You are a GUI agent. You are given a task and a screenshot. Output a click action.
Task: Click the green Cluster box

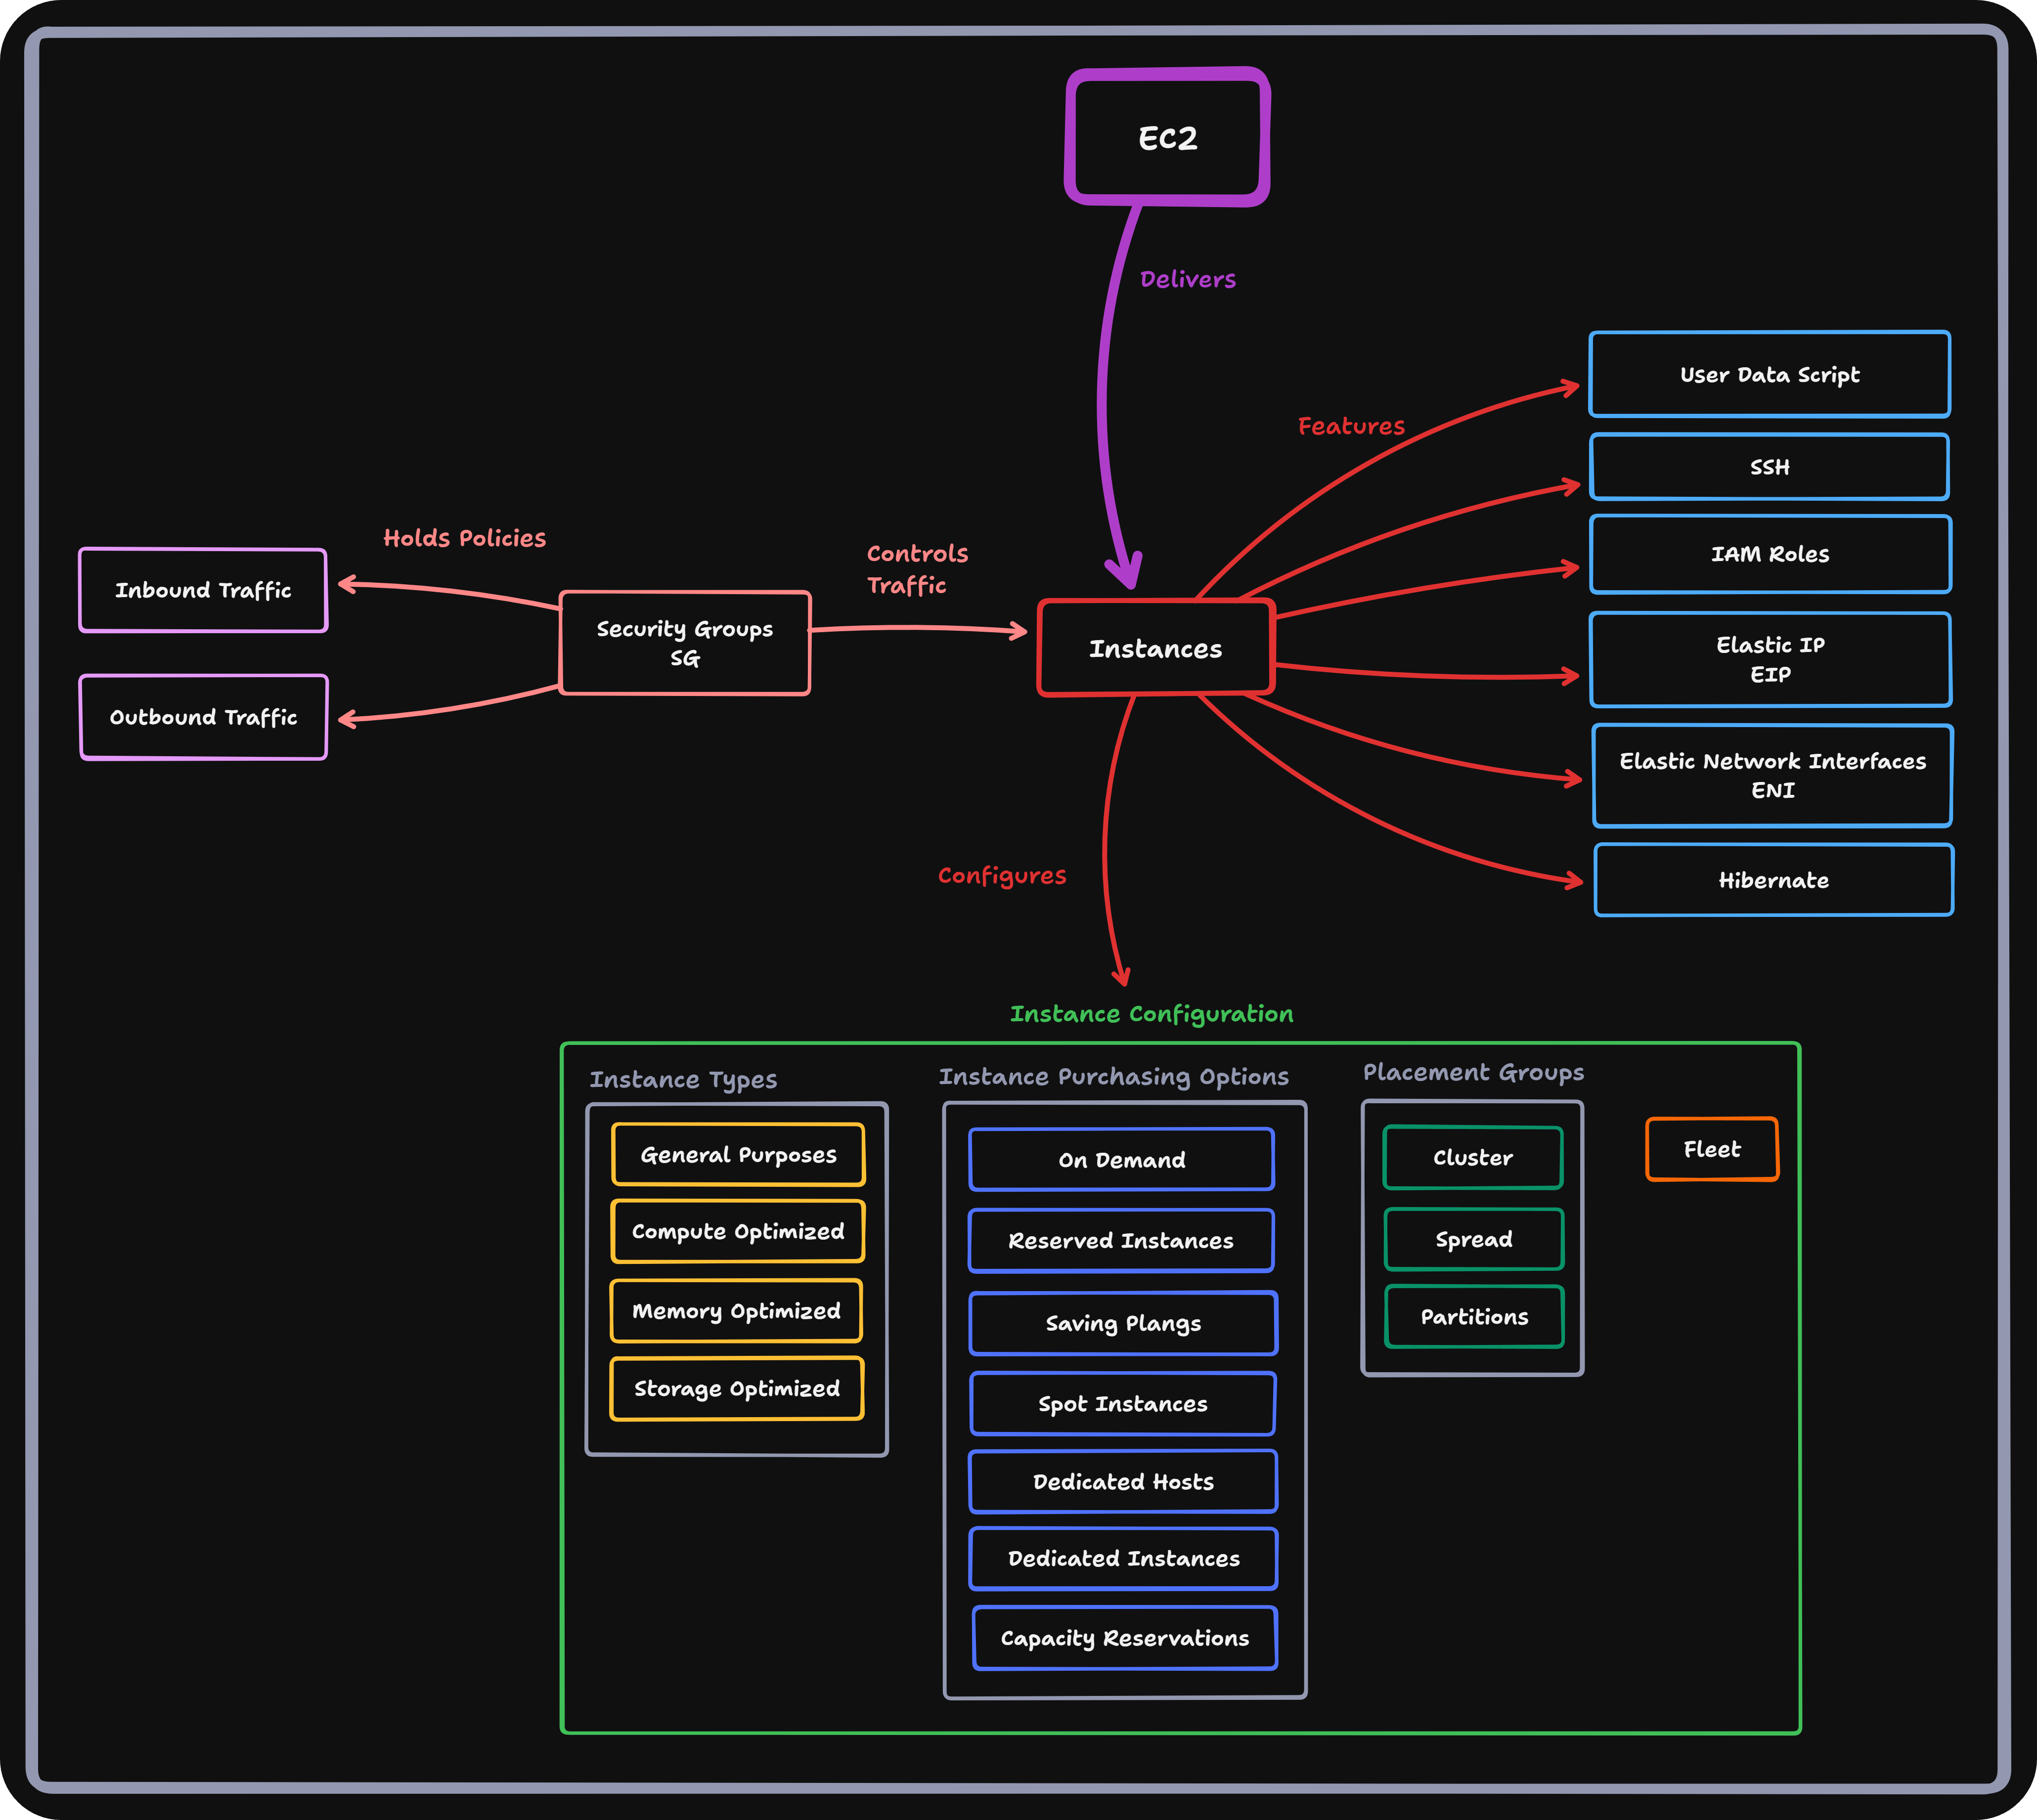tap(1472, 1158)
